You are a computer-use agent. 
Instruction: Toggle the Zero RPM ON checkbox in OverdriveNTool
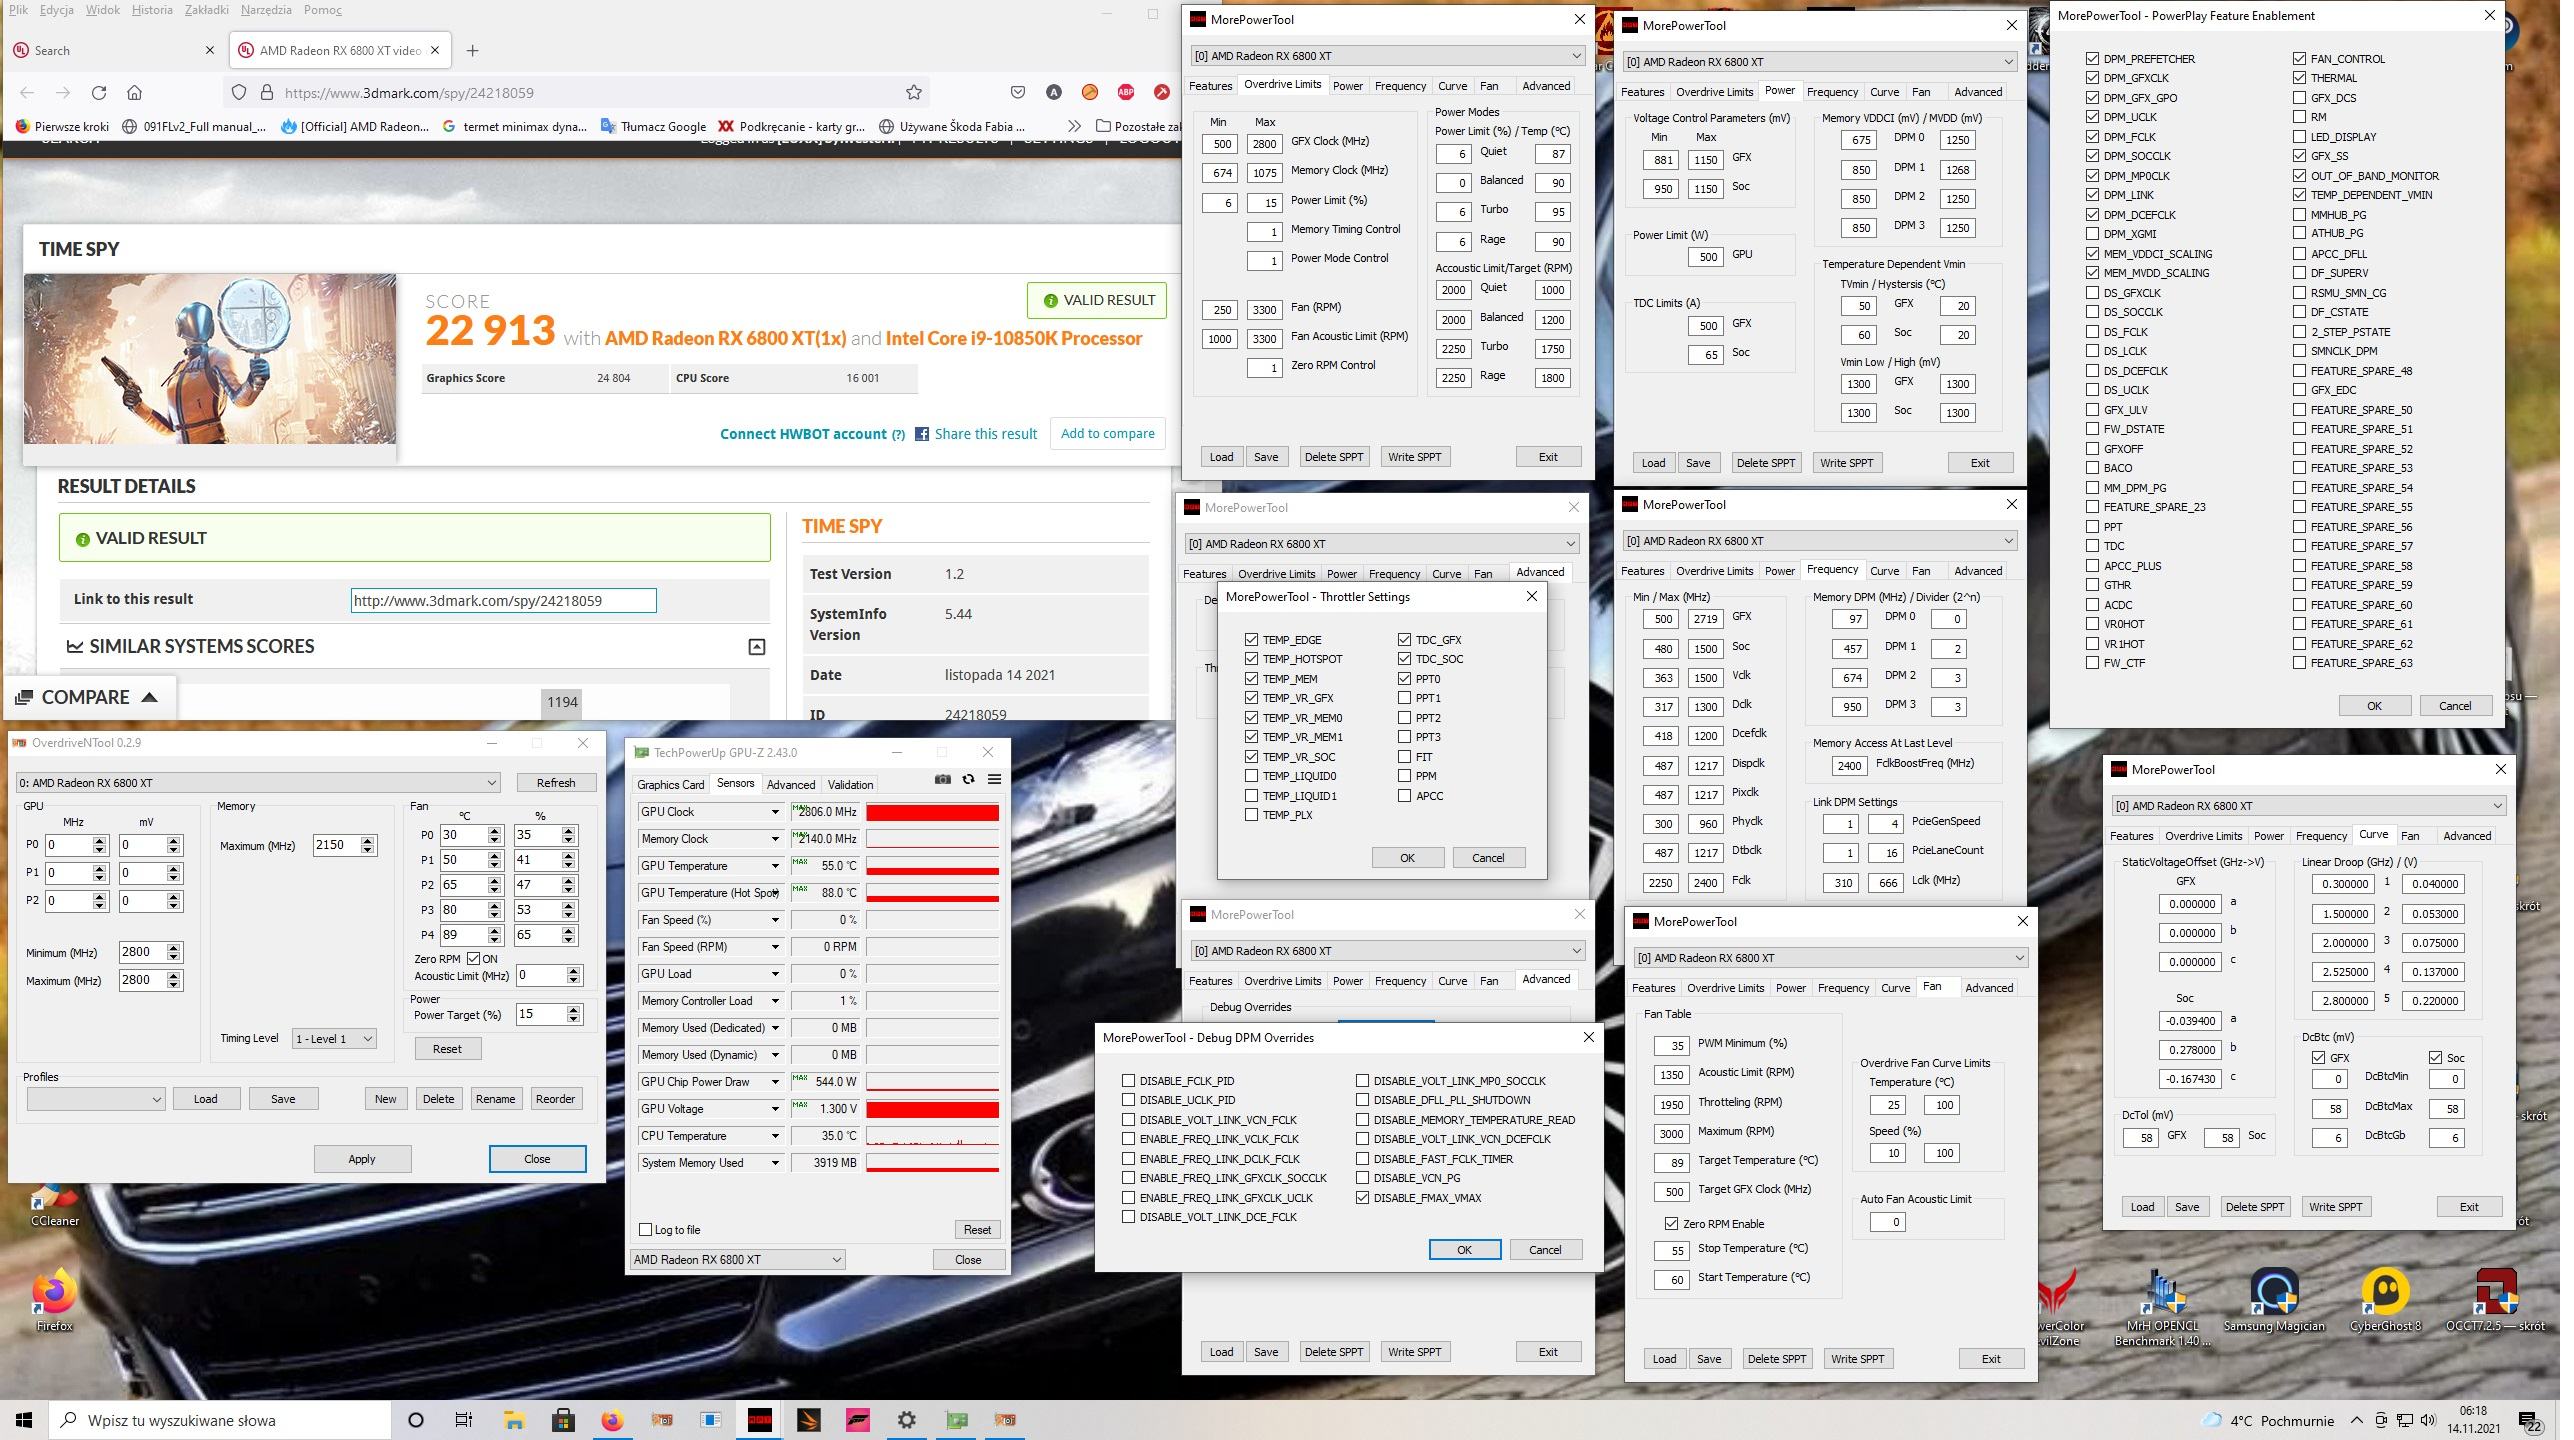pos(474,959)
